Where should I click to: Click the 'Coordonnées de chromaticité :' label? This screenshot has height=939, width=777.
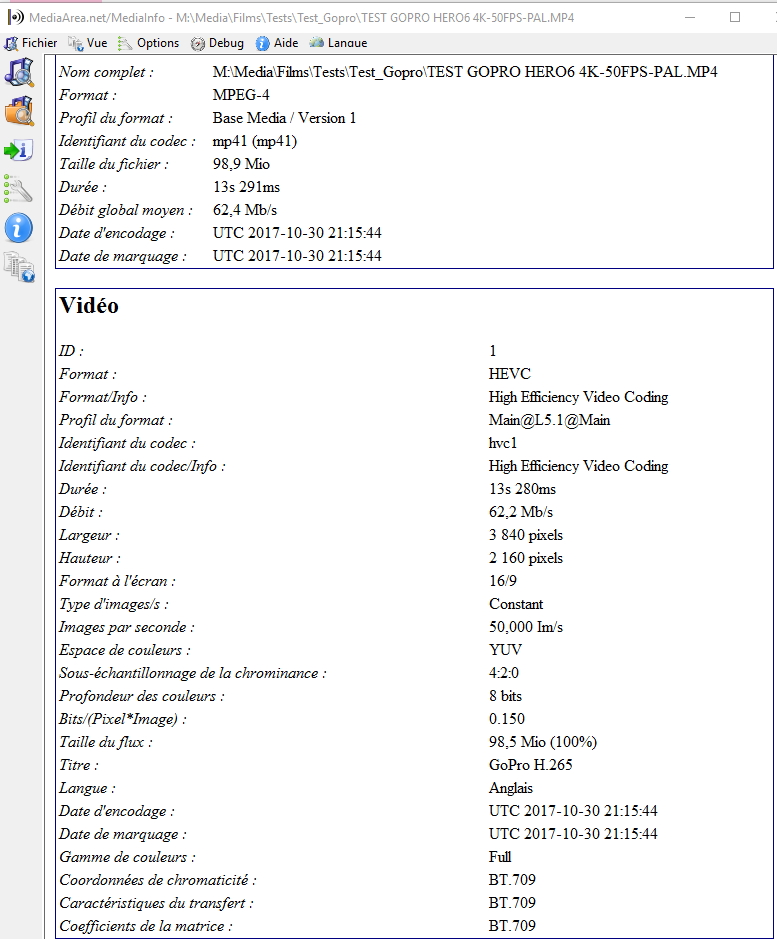click(158, 880)
